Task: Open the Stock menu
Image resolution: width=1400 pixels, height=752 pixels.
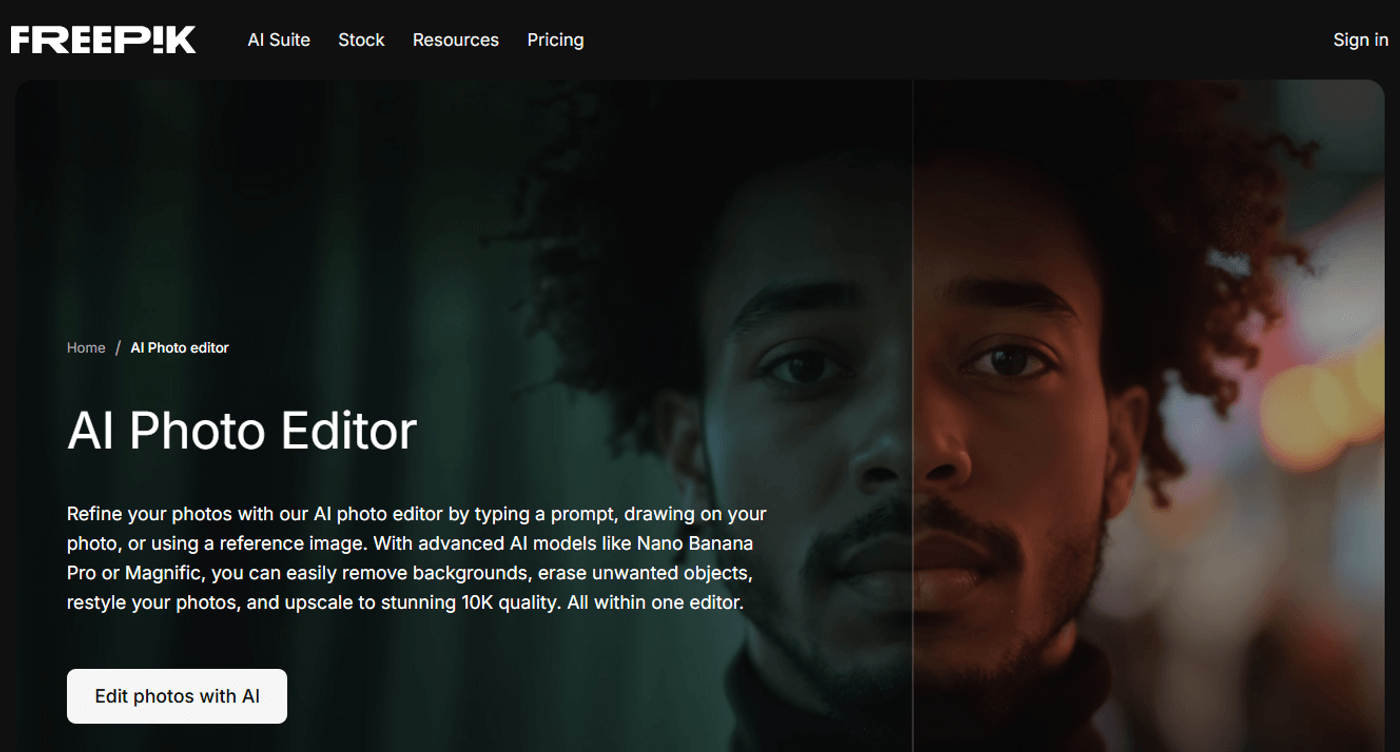Action: (x=361, y=40)
